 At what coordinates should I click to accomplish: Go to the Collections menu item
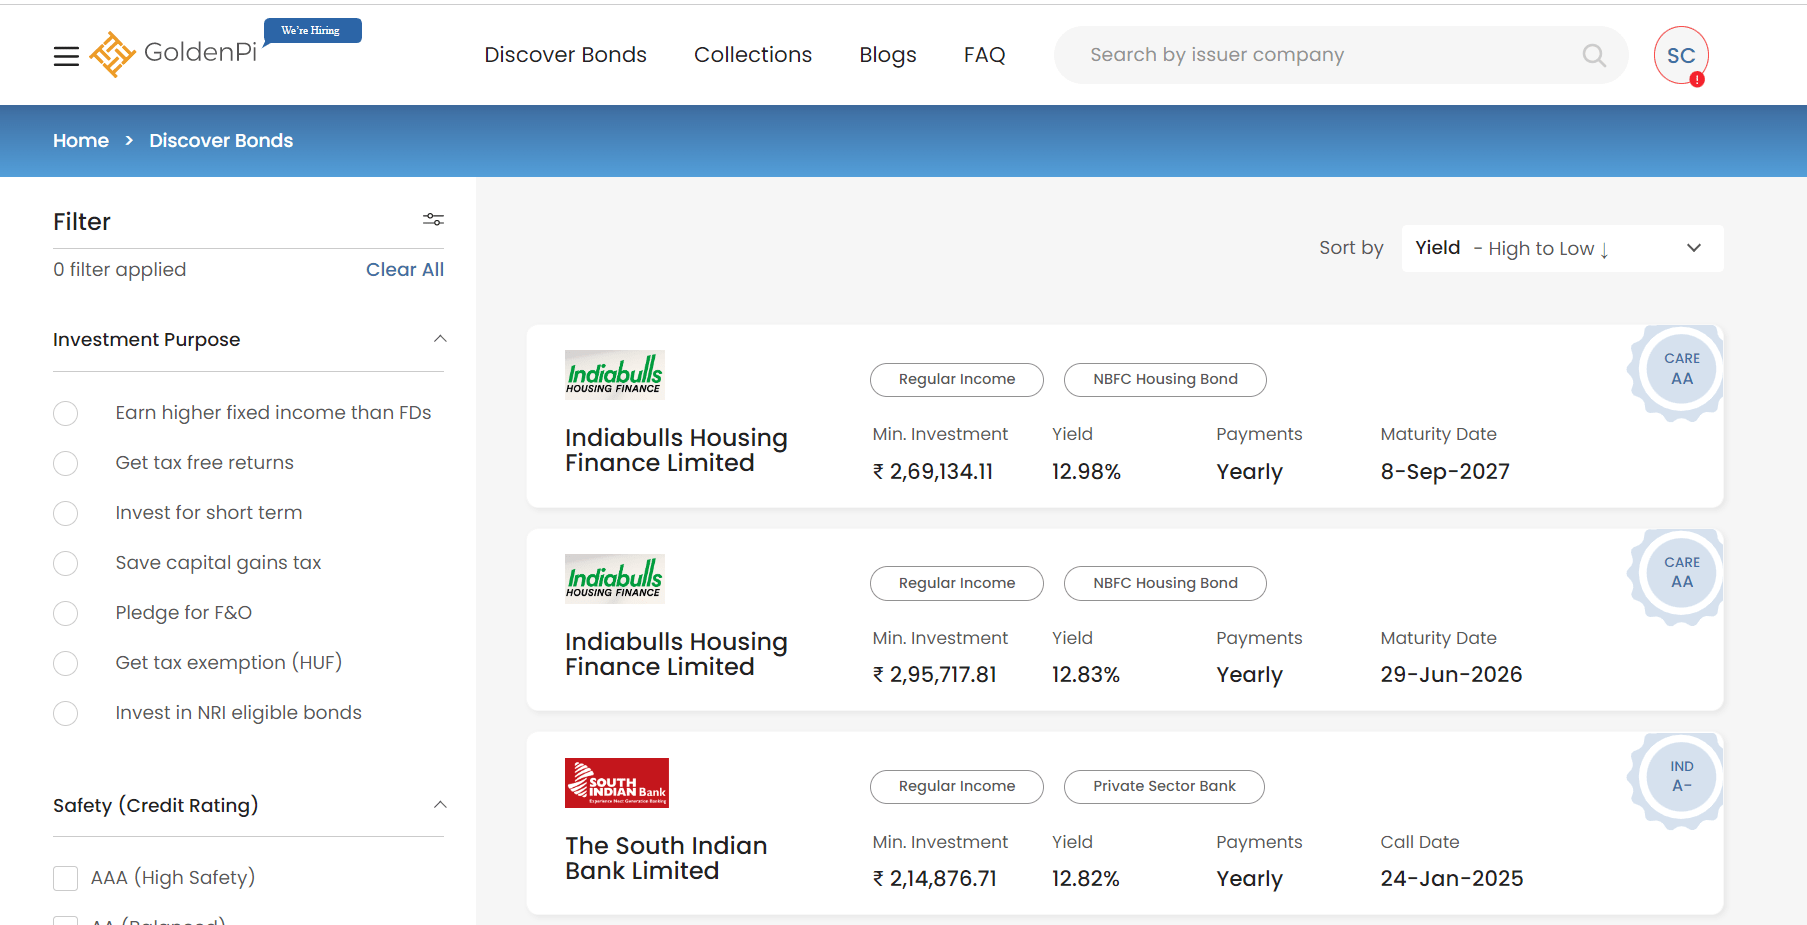pos(752,55)
